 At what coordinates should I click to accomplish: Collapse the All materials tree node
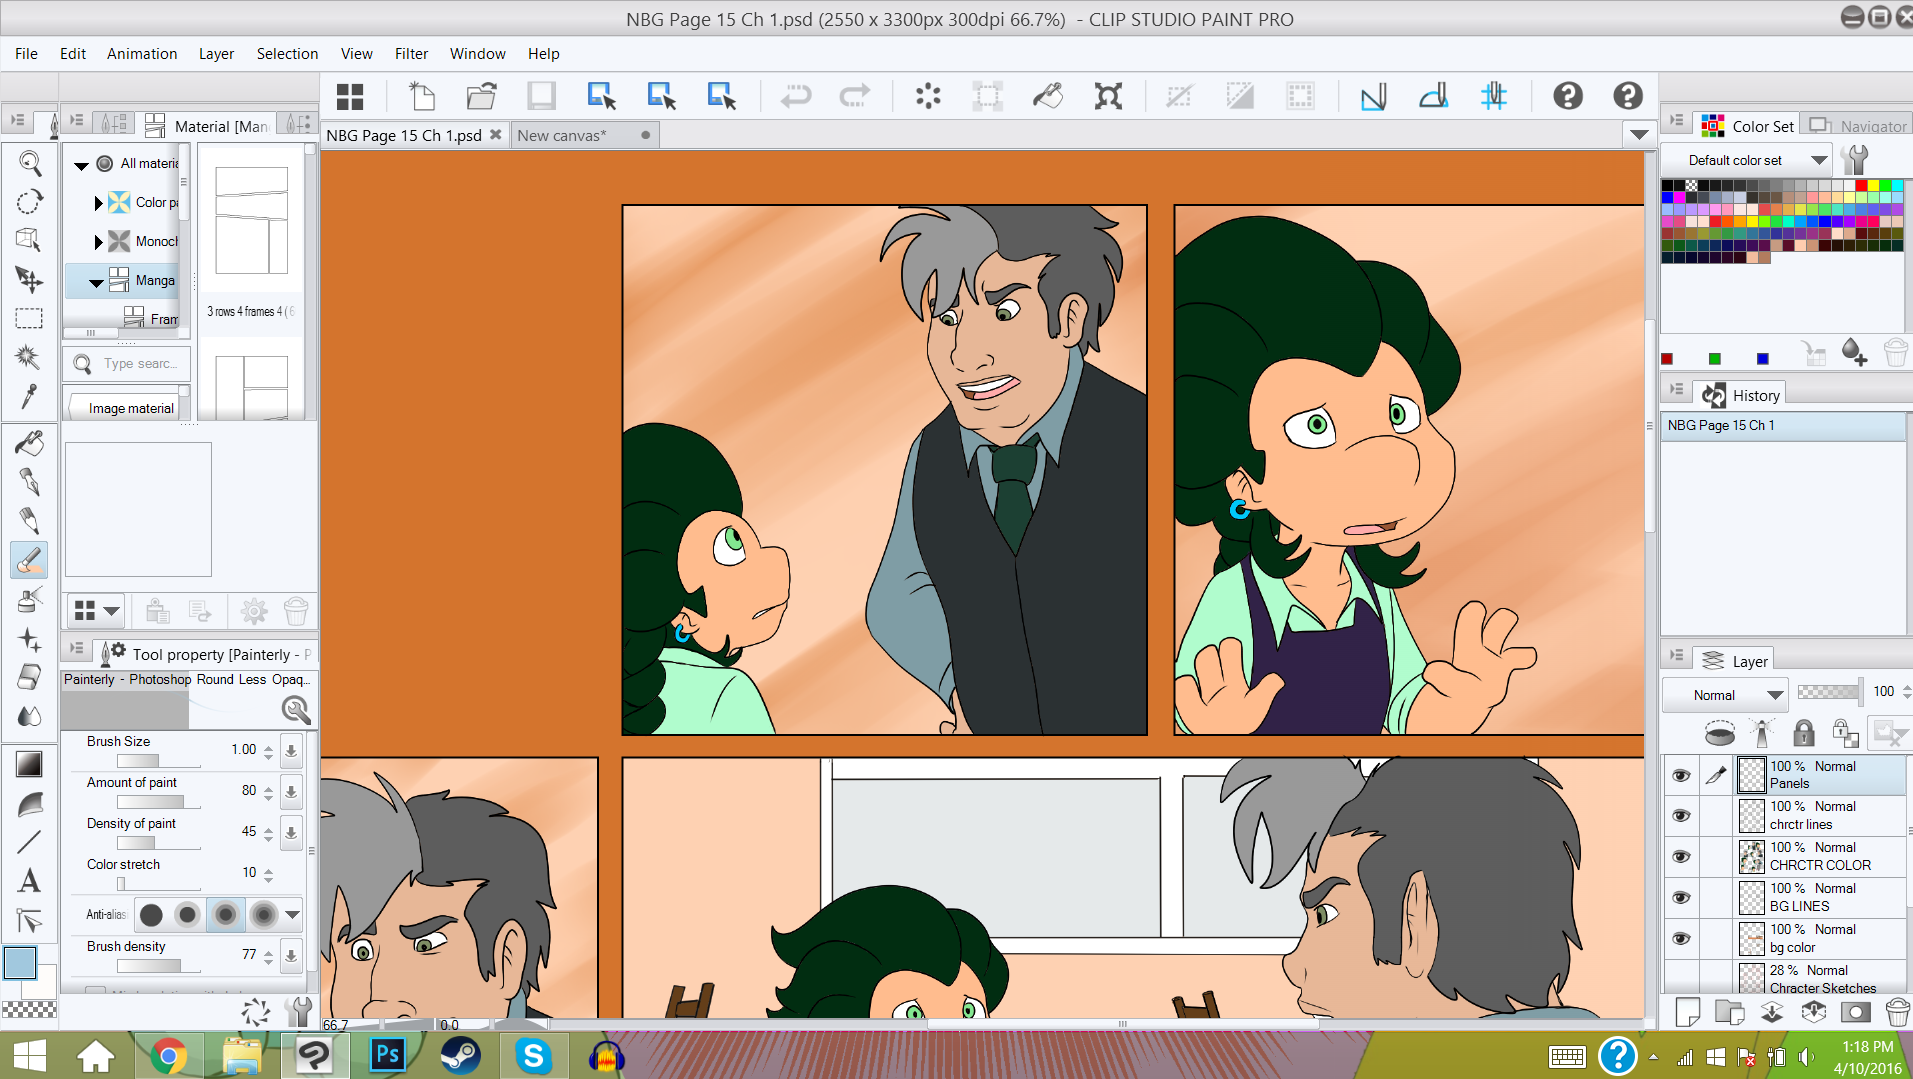tap(82, 165)
